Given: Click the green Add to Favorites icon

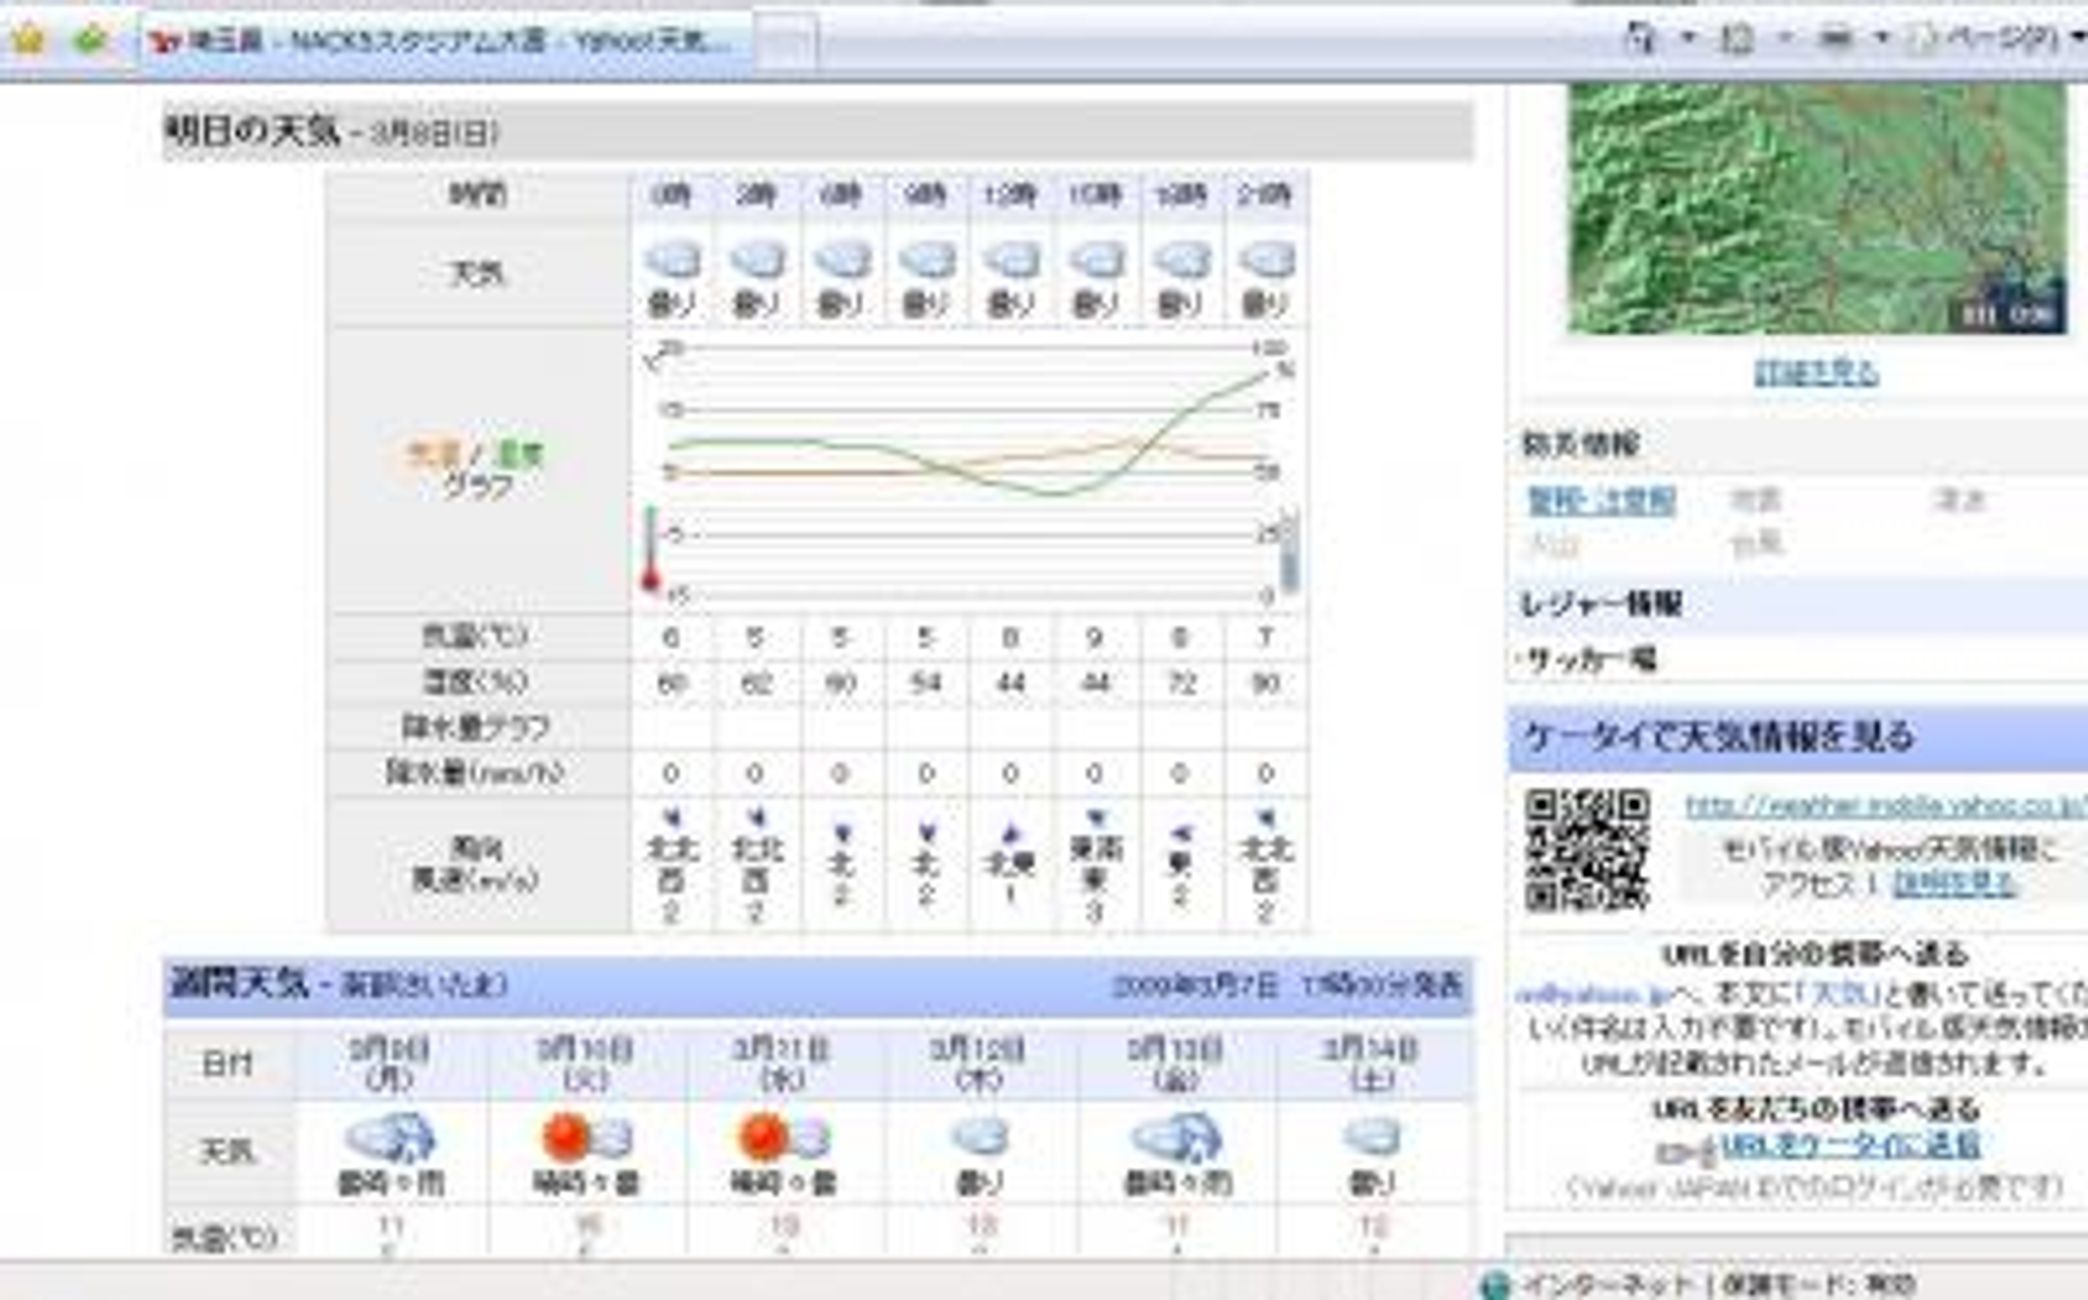Looking at the screenshot, I should tap(90, 40).
